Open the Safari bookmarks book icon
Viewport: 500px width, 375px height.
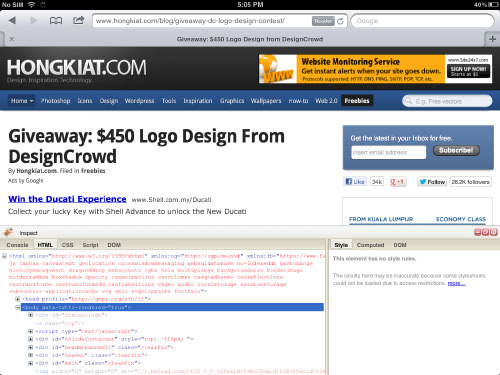[x=56, y=21]
